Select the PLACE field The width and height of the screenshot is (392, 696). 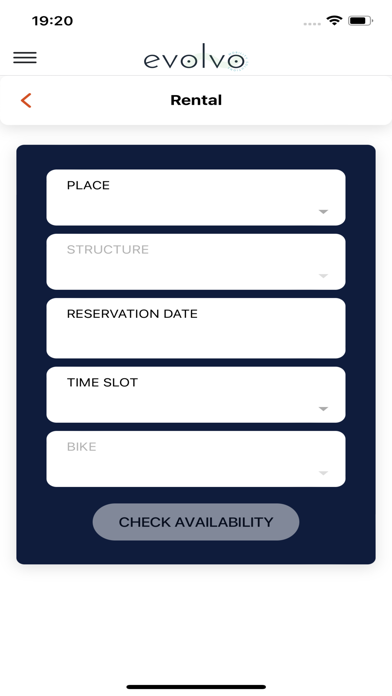pos(196,198)
